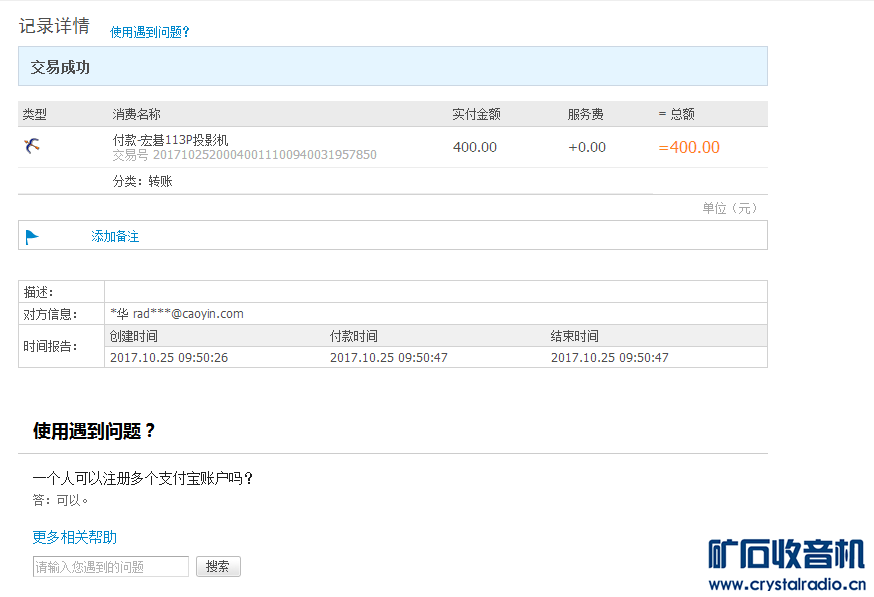Click the question 一个人可以注册多个支付宝账户吗?
Screen dimensions: 874x597
pos(143,478)
